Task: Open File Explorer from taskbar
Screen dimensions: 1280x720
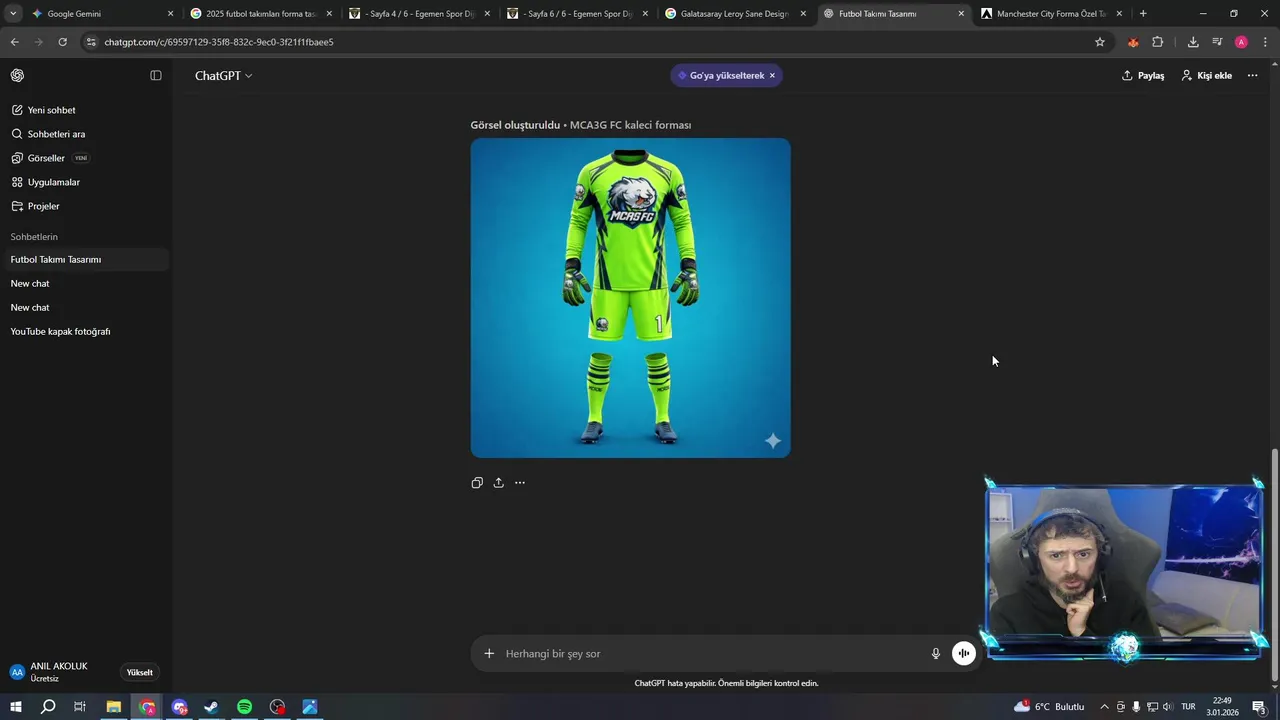Action: click(x=114, y=707)
